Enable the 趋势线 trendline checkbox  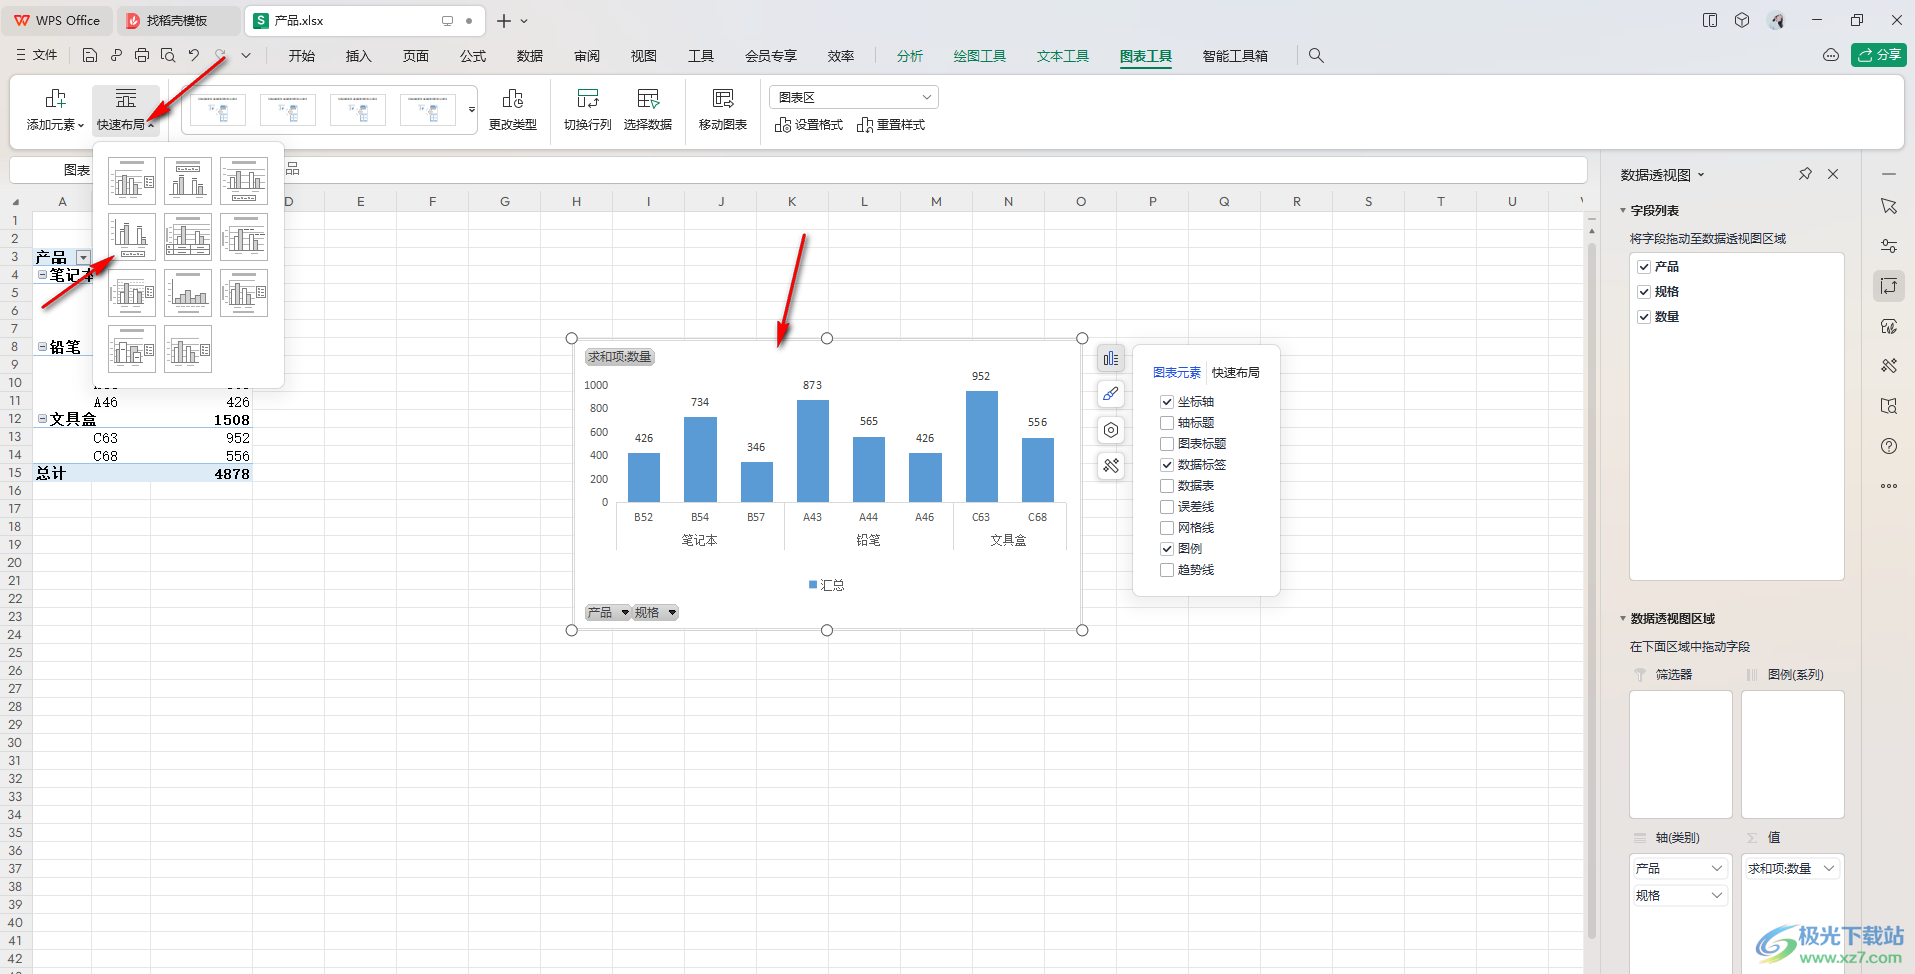click(1167, 570)
